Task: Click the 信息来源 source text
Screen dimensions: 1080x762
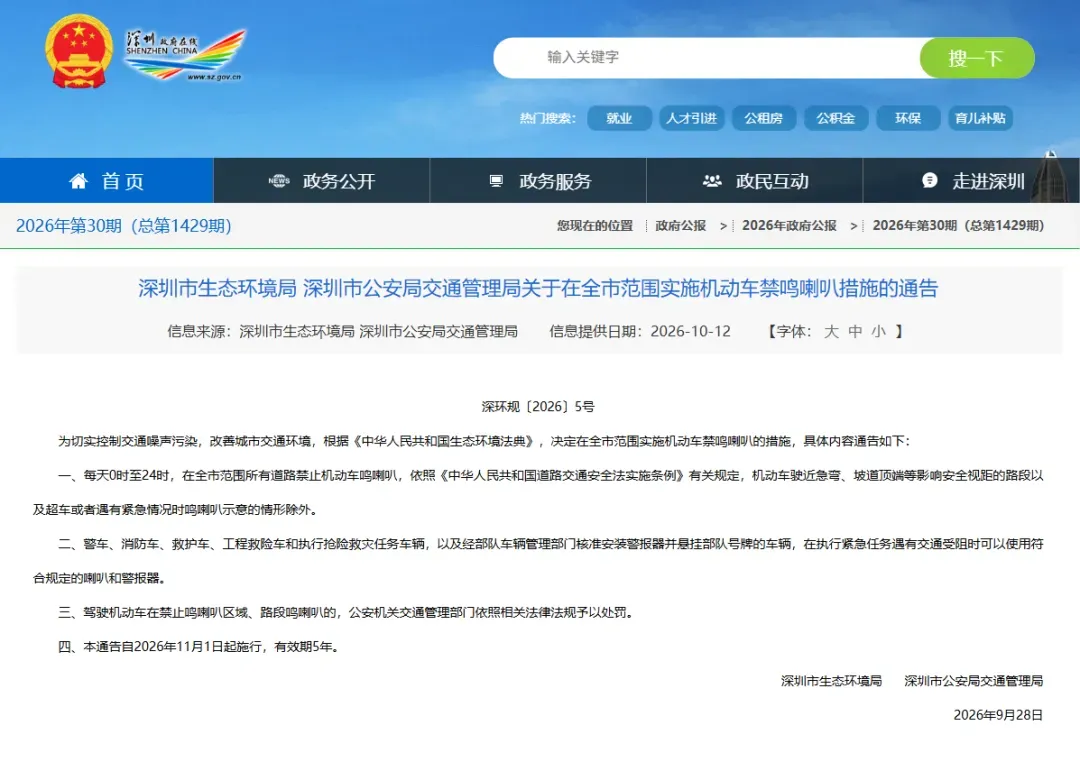Action: point(342,331)
